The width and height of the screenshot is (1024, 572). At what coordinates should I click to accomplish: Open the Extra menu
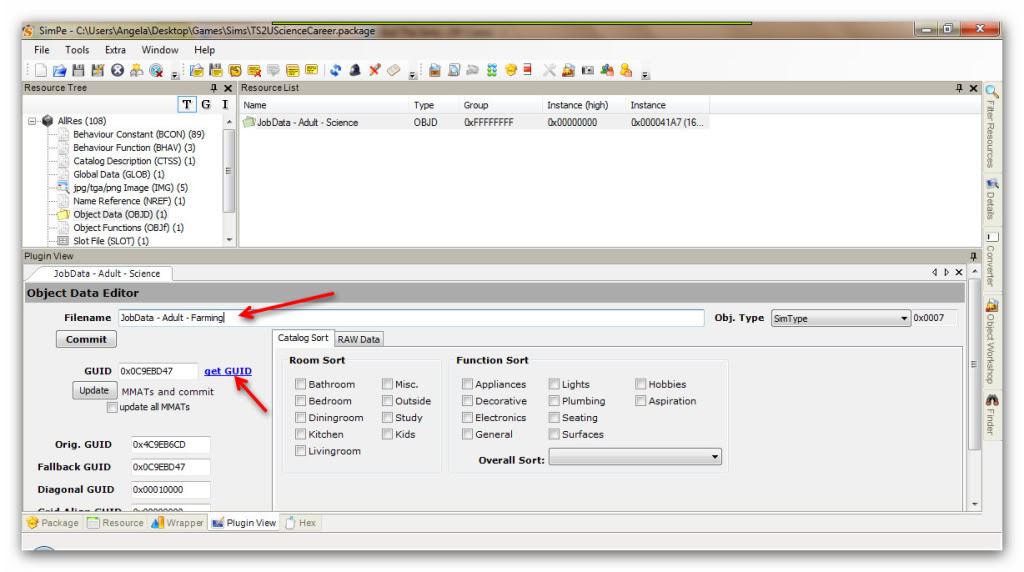(x=116, y=50)
